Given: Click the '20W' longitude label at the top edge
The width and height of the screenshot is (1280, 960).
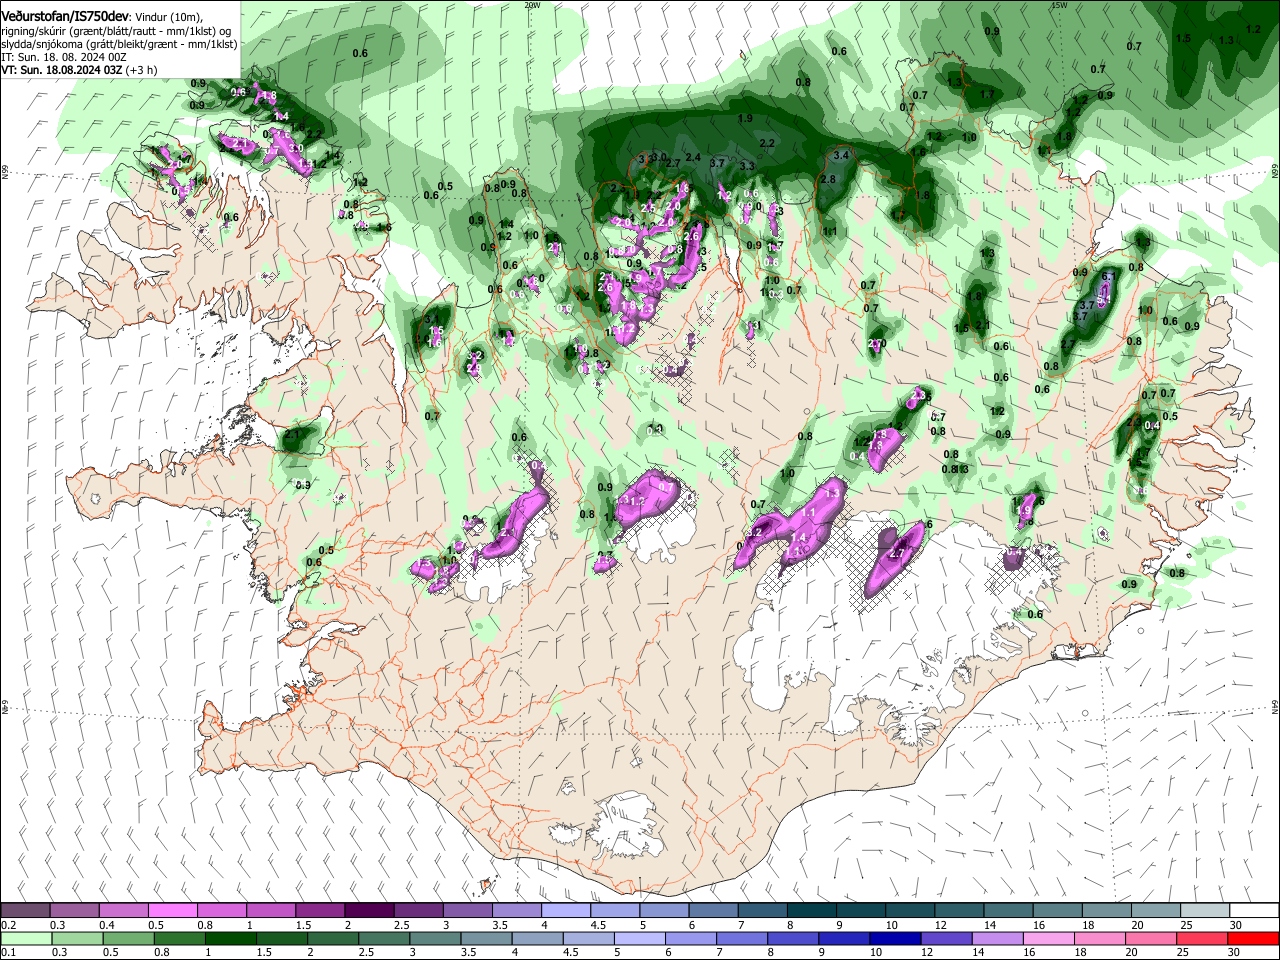Looking at the screenshot, I should tap(532, 5).
